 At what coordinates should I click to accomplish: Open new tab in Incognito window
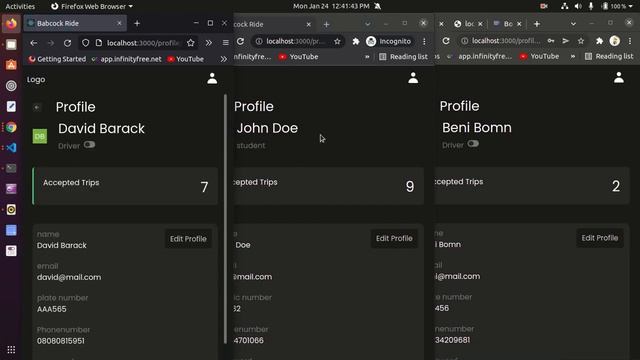pyautogui.click(x=327, y=24)
